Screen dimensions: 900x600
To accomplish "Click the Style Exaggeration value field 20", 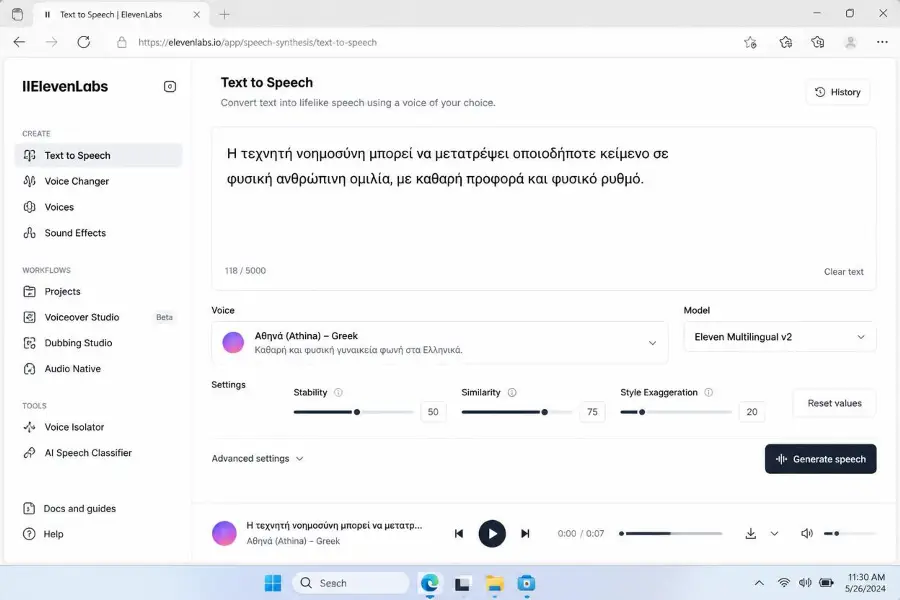I will tap(752, 412).
